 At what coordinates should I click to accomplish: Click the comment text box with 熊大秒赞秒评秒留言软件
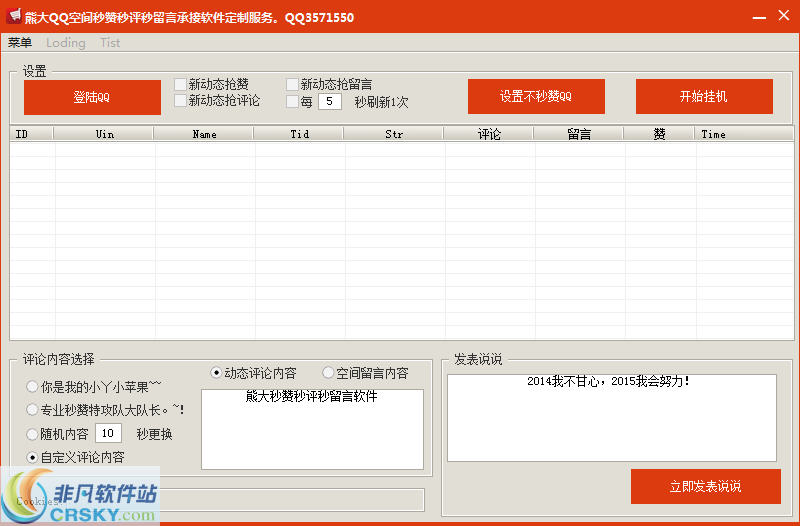pos(312,429)
